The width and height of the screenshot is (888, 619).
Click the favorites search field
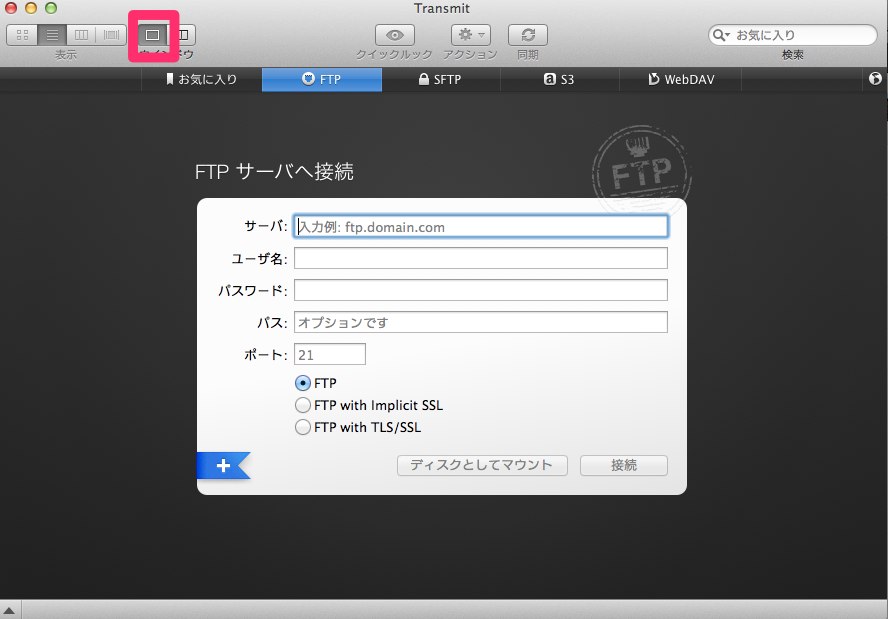(x=792, y=35)
